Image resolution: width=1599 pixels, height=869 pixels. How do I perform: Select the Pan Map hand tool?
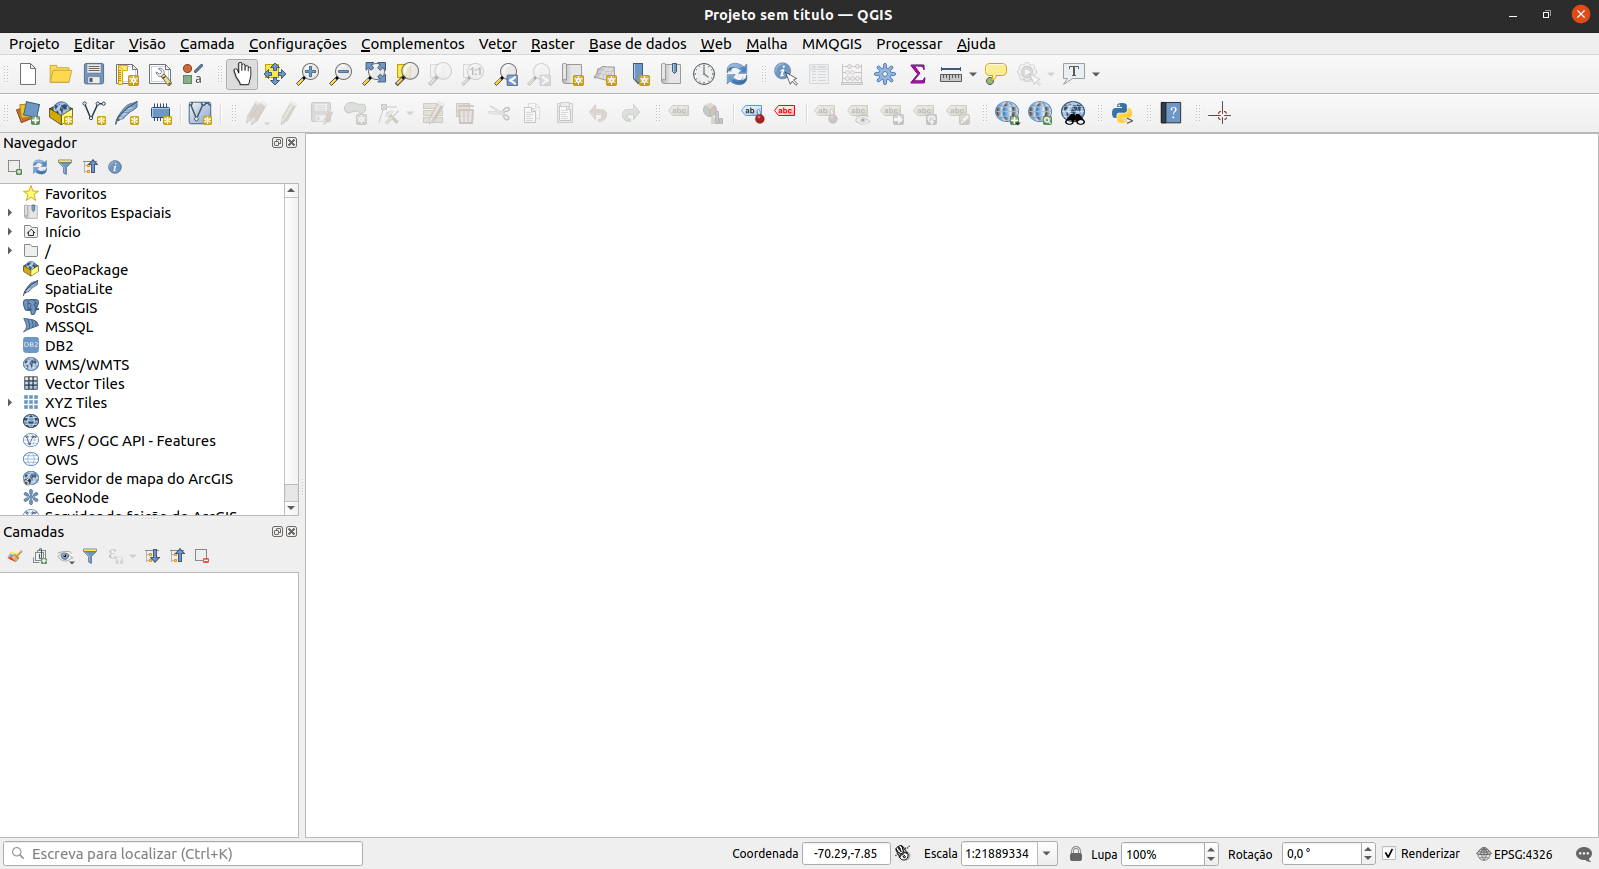tap(242, 74)
